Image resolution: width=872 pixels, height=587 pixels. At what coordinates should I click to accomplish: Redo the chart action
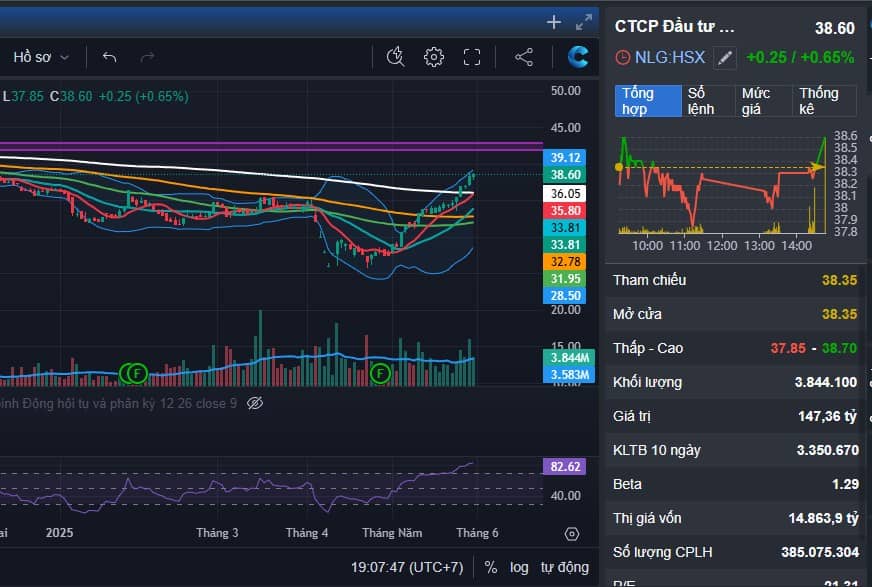point(147,57)
